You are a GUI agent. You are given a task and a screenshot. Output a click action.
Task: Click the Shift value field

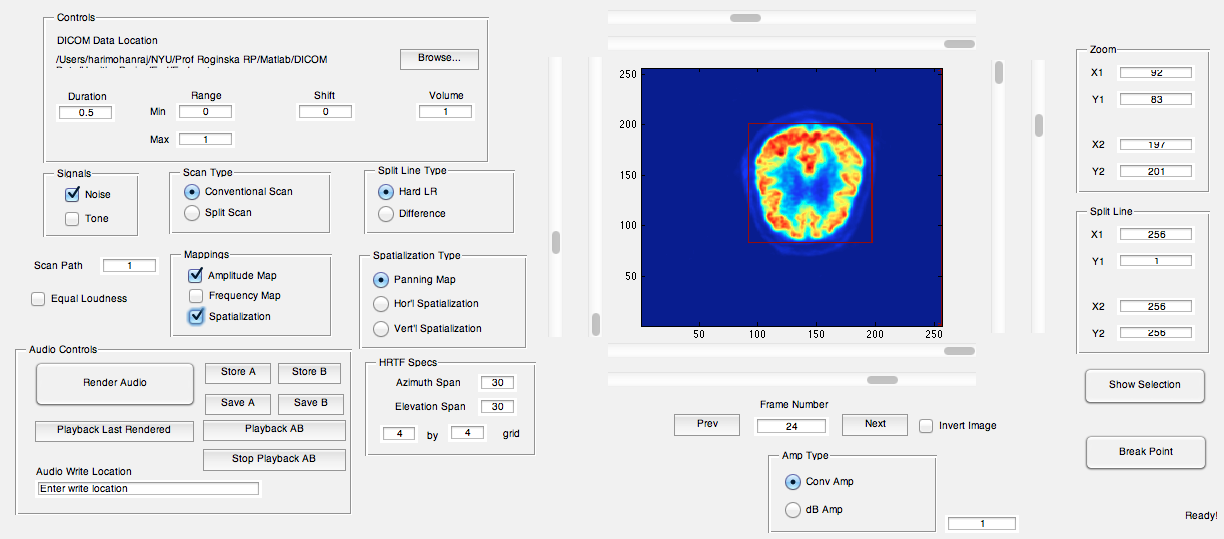(326, 112)
